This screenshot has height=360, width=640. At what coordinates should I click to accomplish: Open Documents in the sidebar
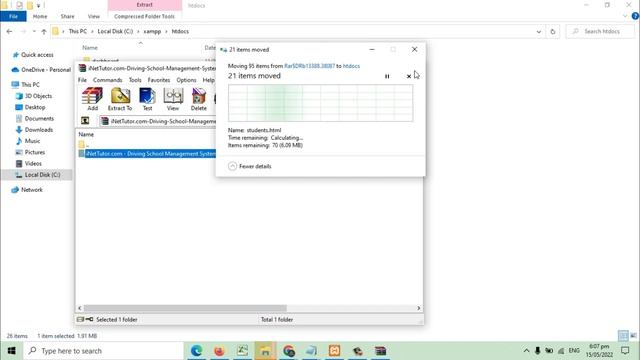pyautogui.click(x=34, y=118)
